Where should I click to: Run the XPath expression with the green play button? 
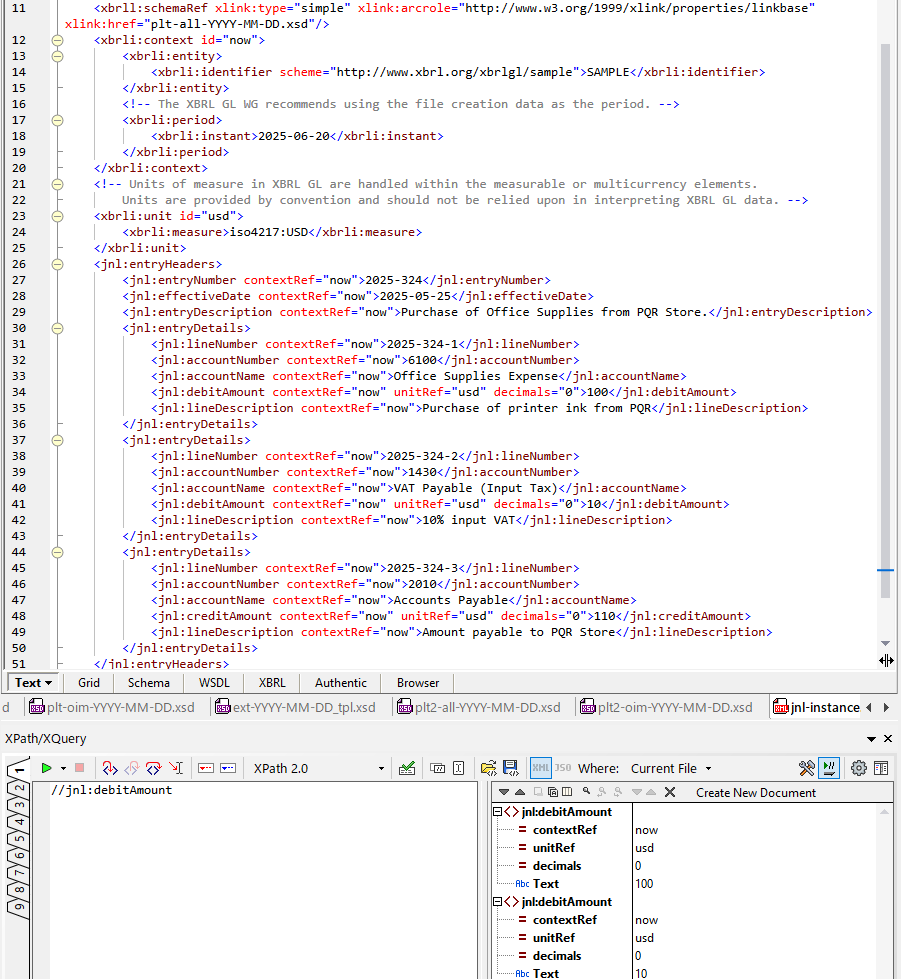coord(46,768)
